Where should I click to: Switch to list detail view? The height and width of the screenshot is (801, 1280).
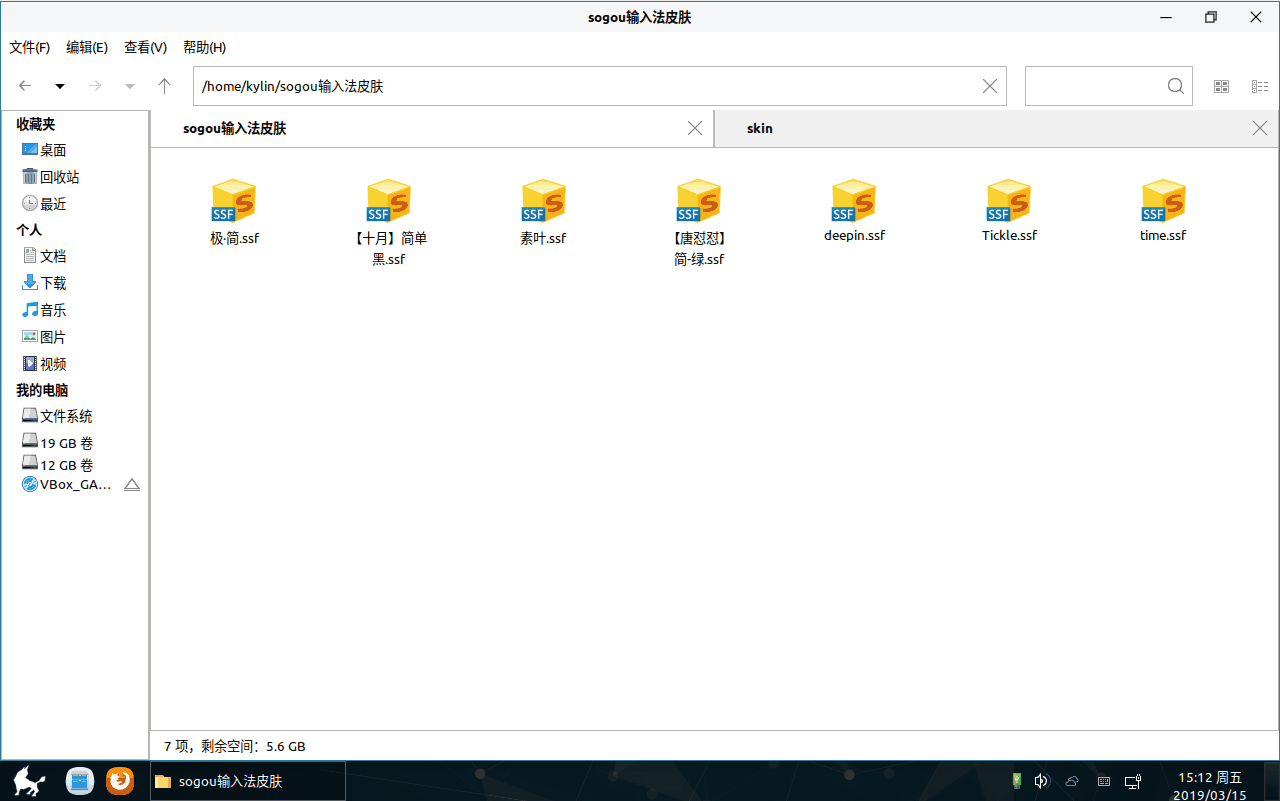coord(1260,86)
